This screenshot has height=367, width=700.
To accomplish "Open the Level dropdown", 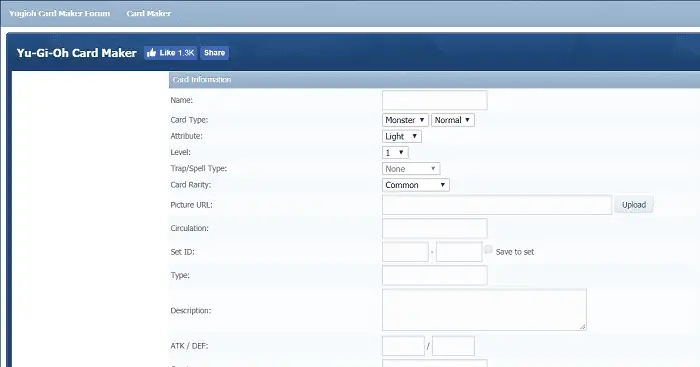I will 395,153.
